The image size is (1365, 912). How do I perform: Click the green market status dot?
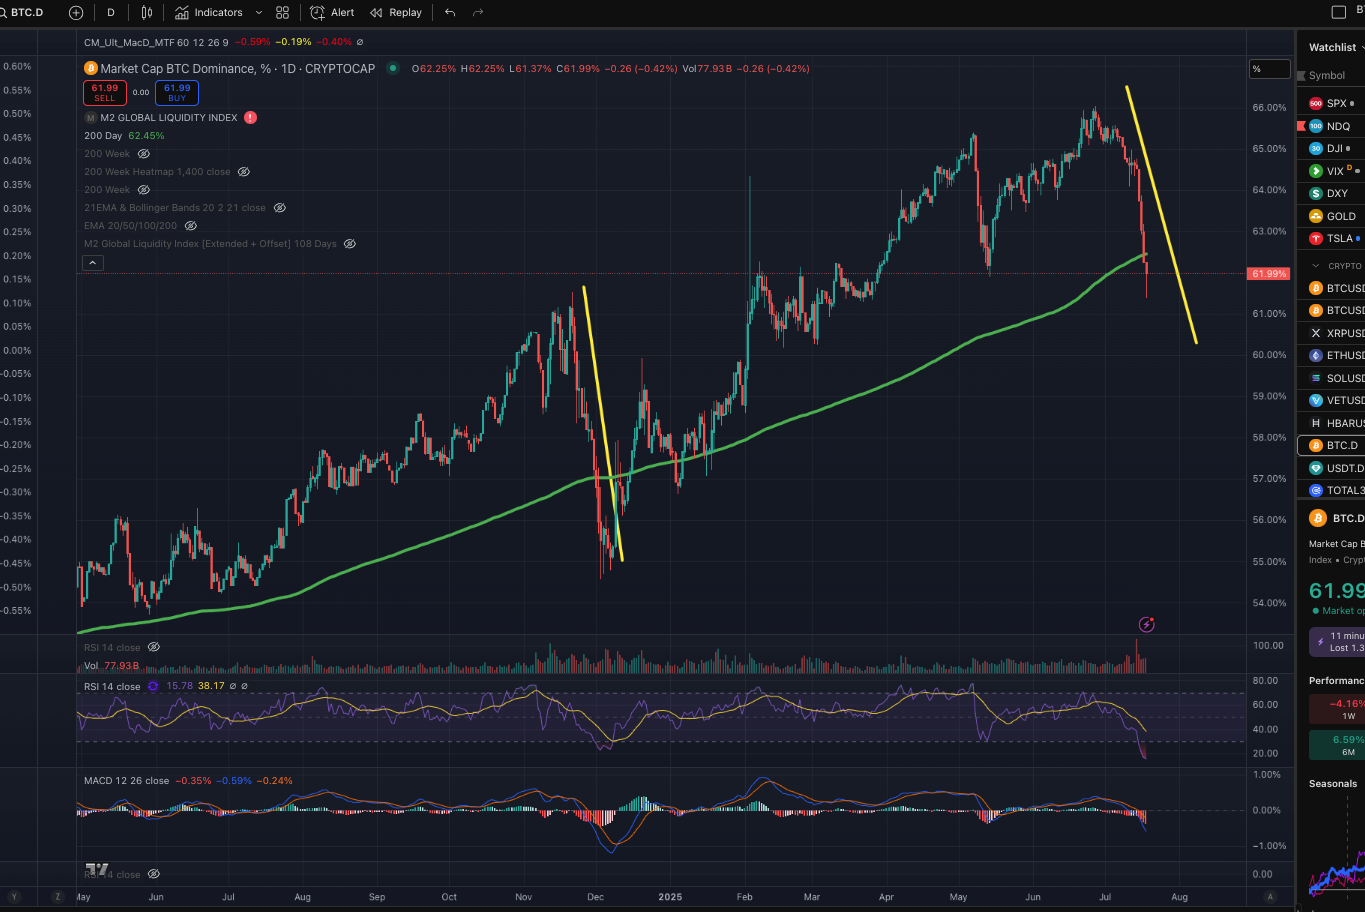[393, 68]
